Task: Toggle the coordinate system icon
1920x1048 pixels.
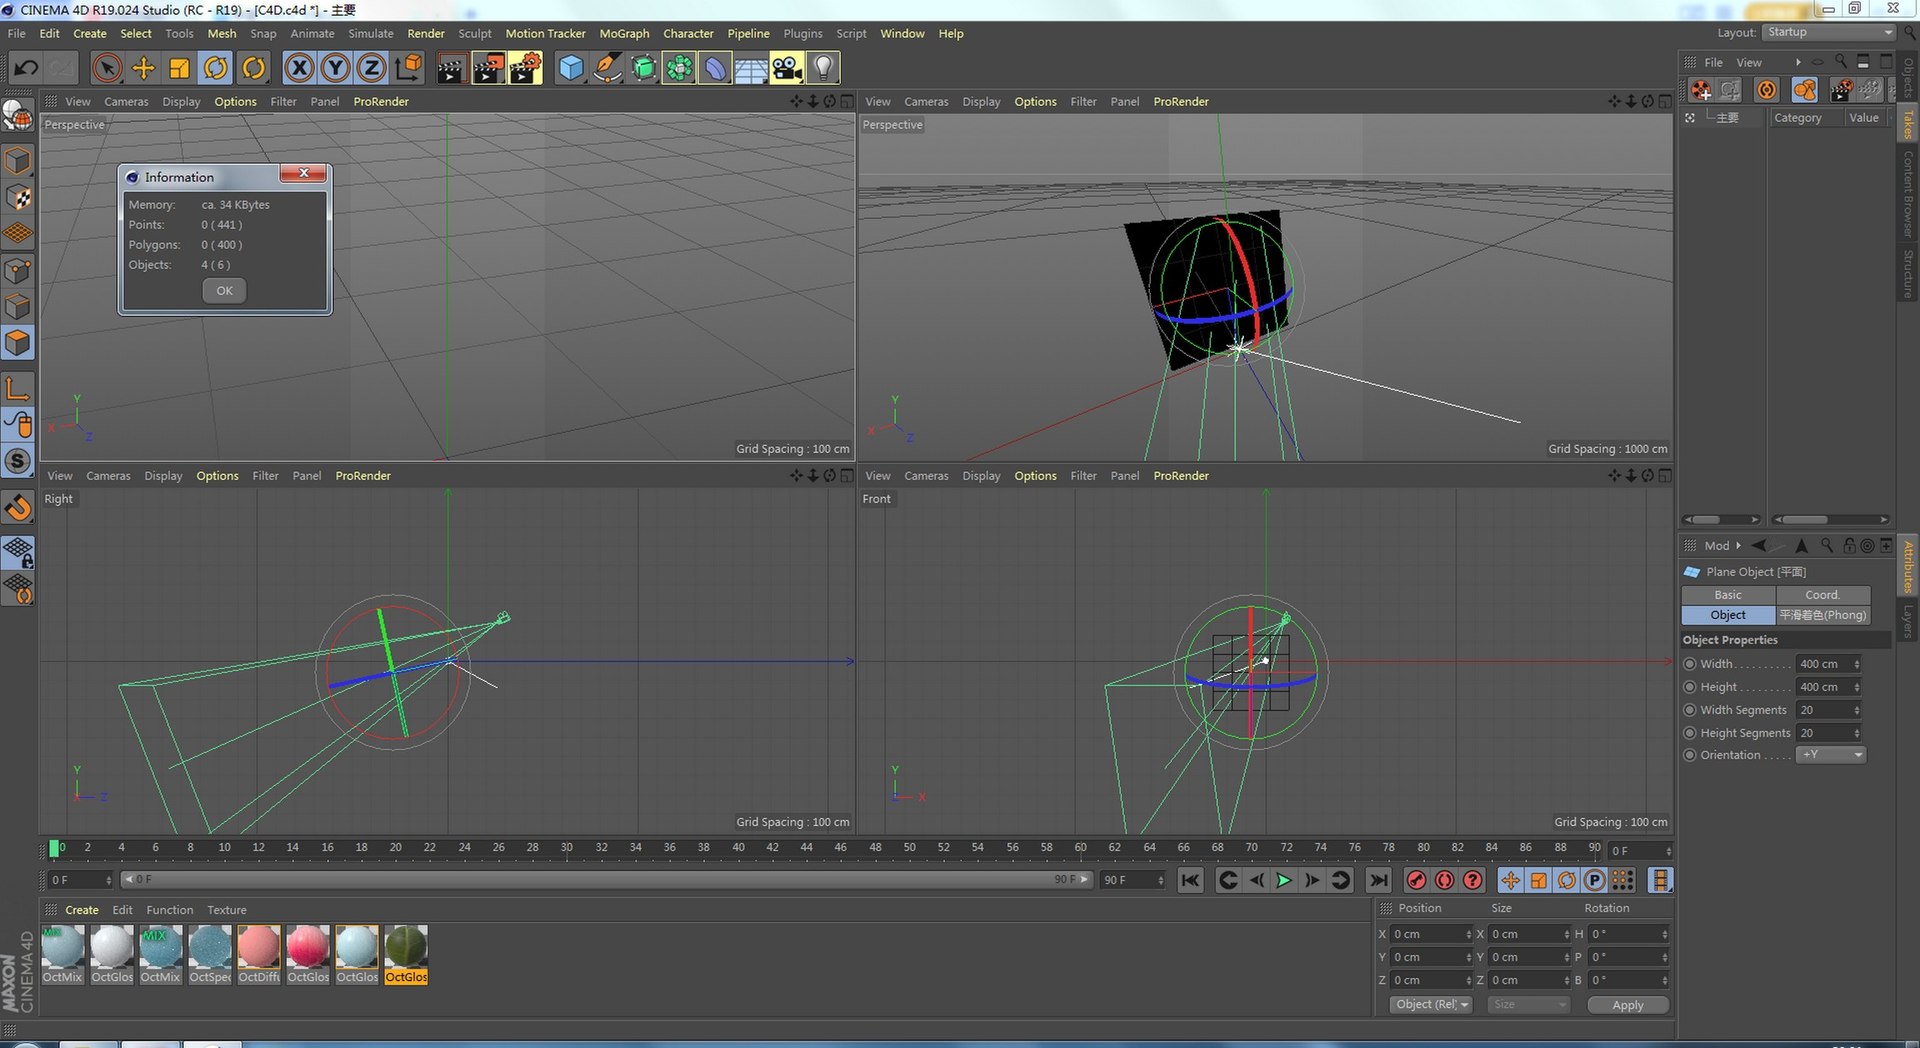Action: pos(408,68)
